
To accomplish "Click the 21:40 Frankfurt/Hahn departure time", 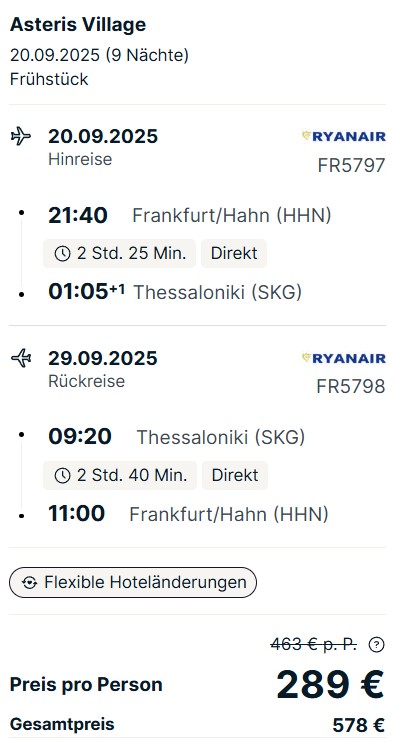I will (x=78, y=216).
